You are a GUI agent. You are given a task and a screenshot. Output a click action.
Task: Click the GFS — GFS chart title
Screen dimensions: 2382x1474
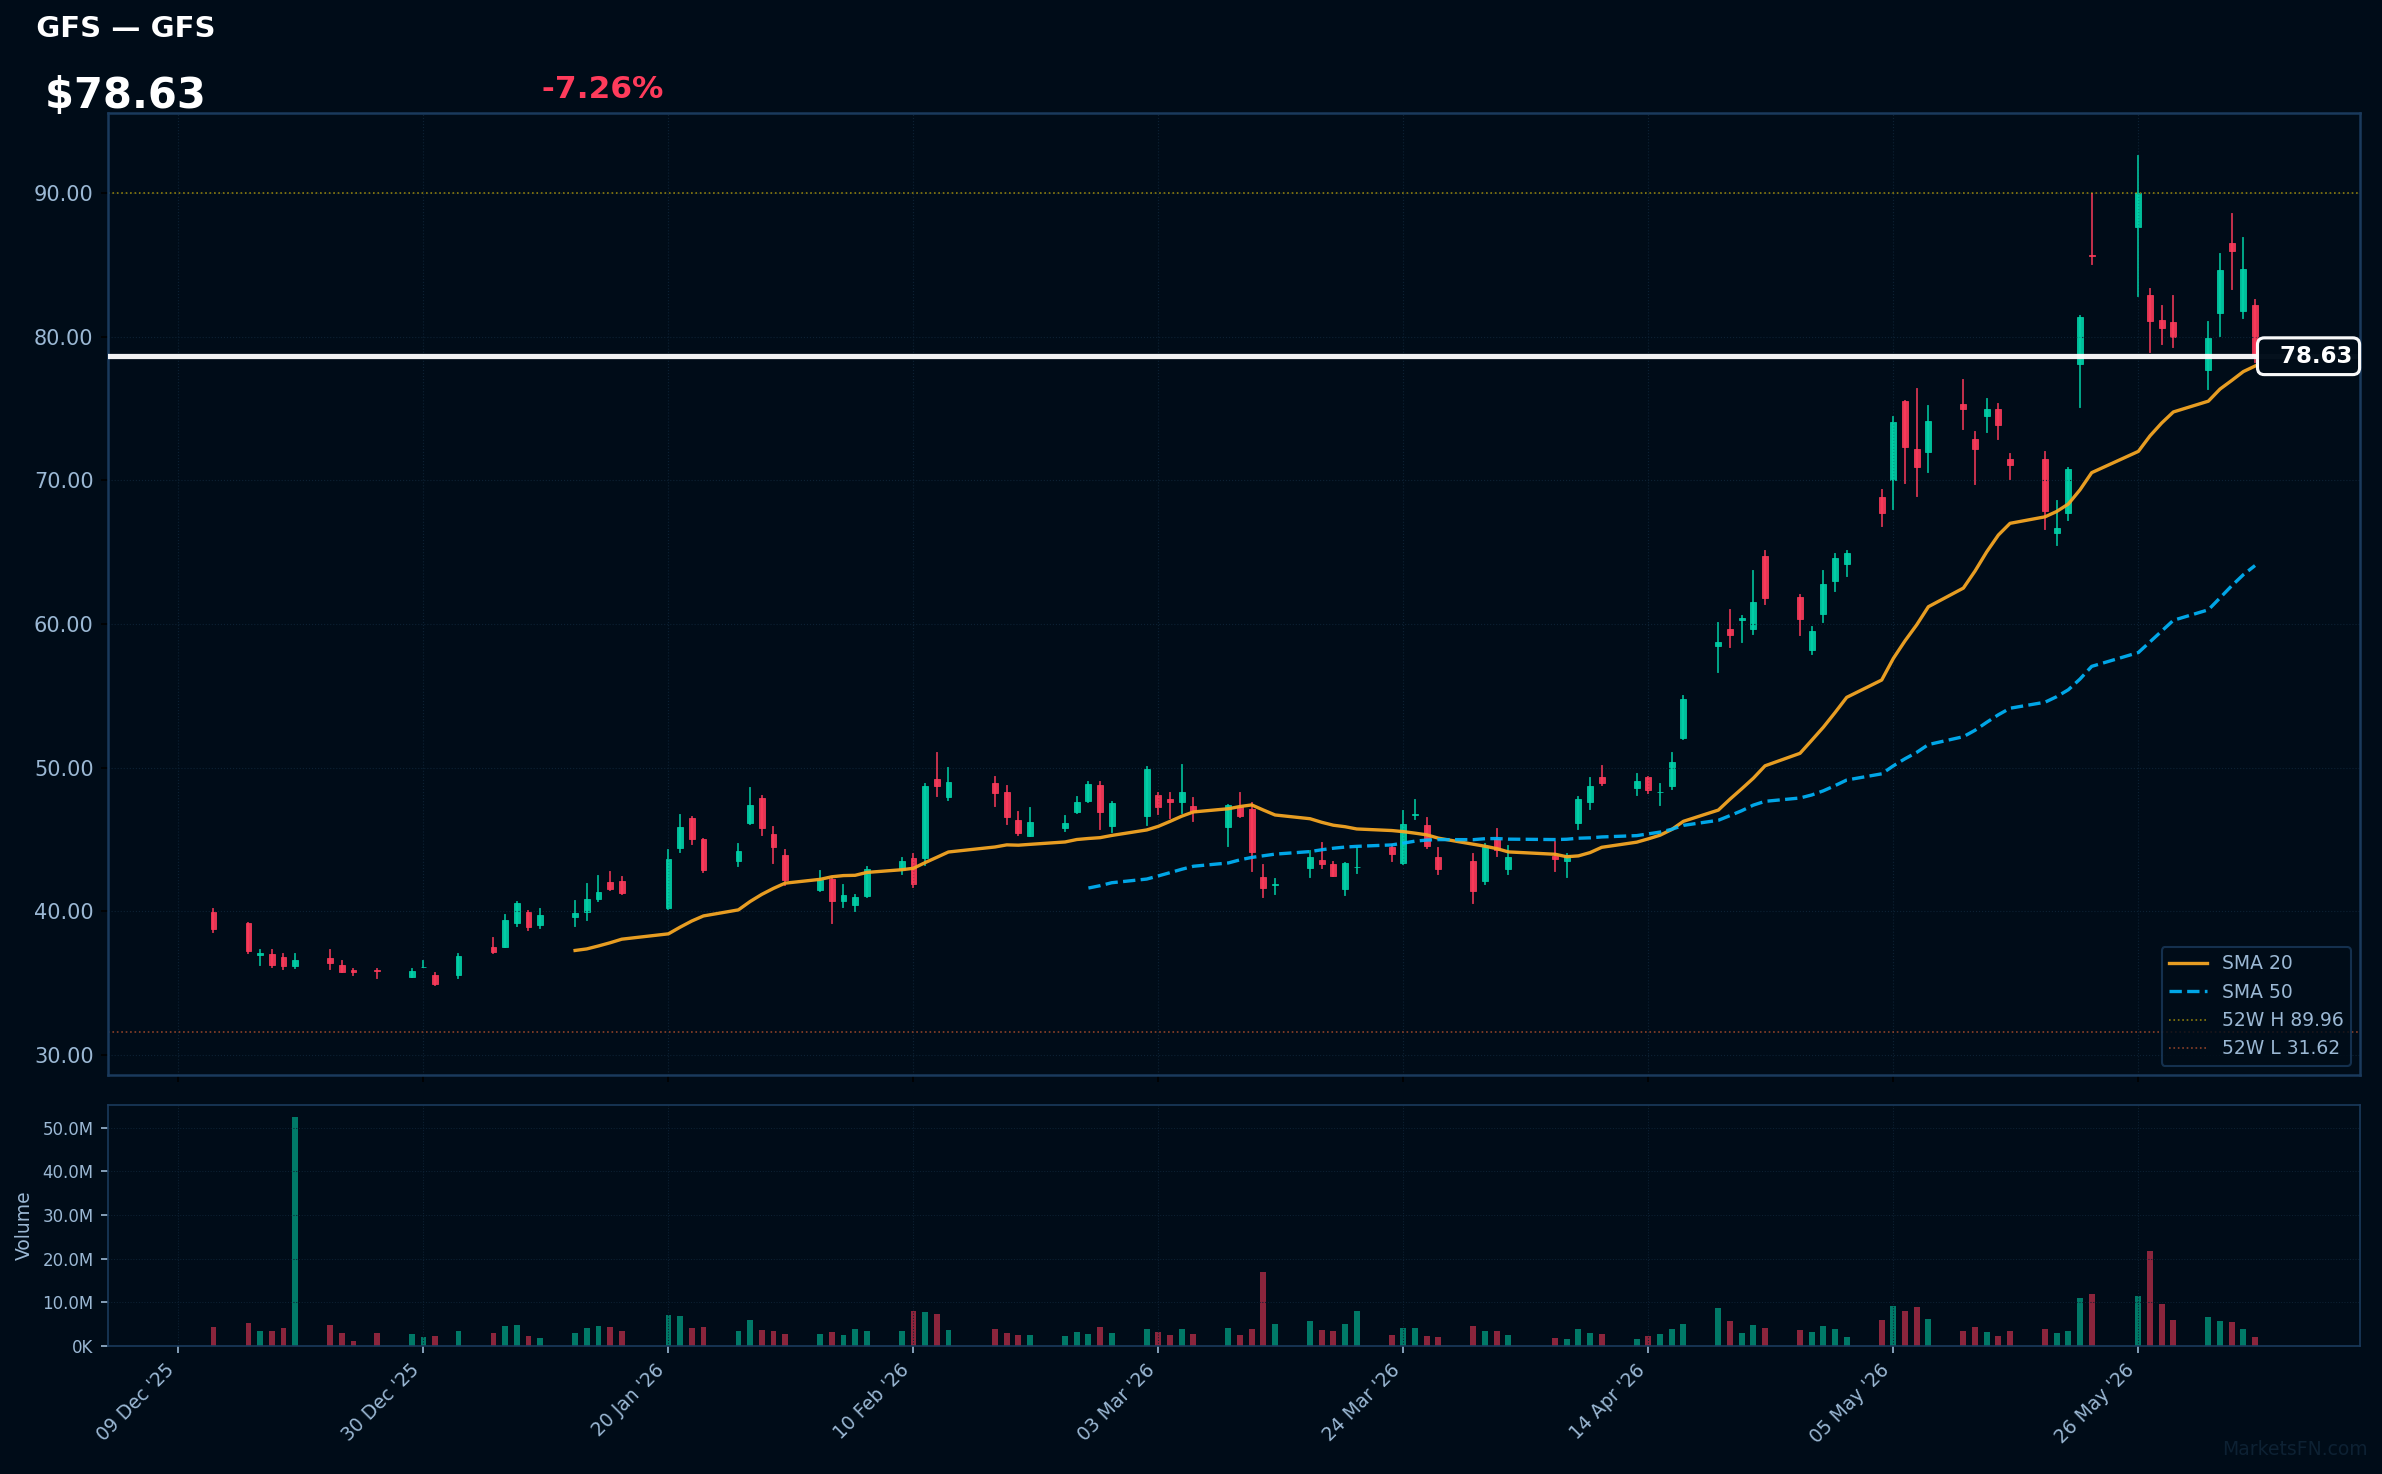[126, 27]
